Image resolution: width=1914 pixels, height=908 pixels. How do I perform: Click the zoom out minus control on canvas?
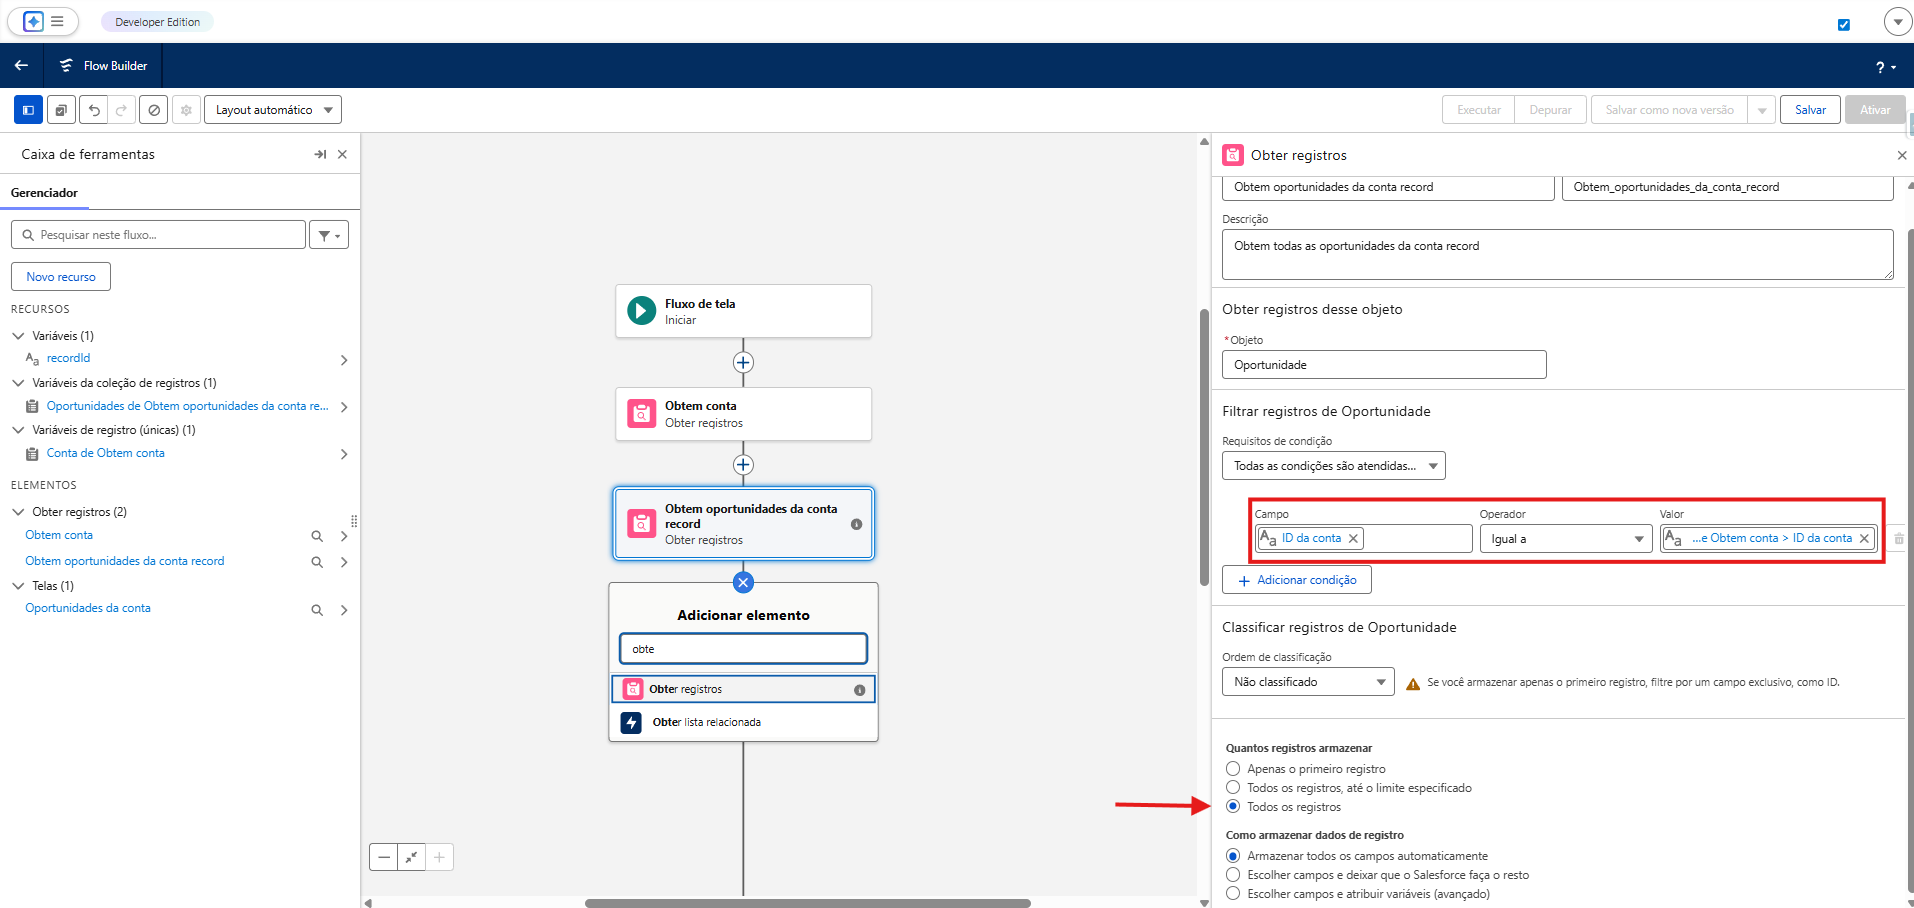pyautogui.click(x=384, y=856)
